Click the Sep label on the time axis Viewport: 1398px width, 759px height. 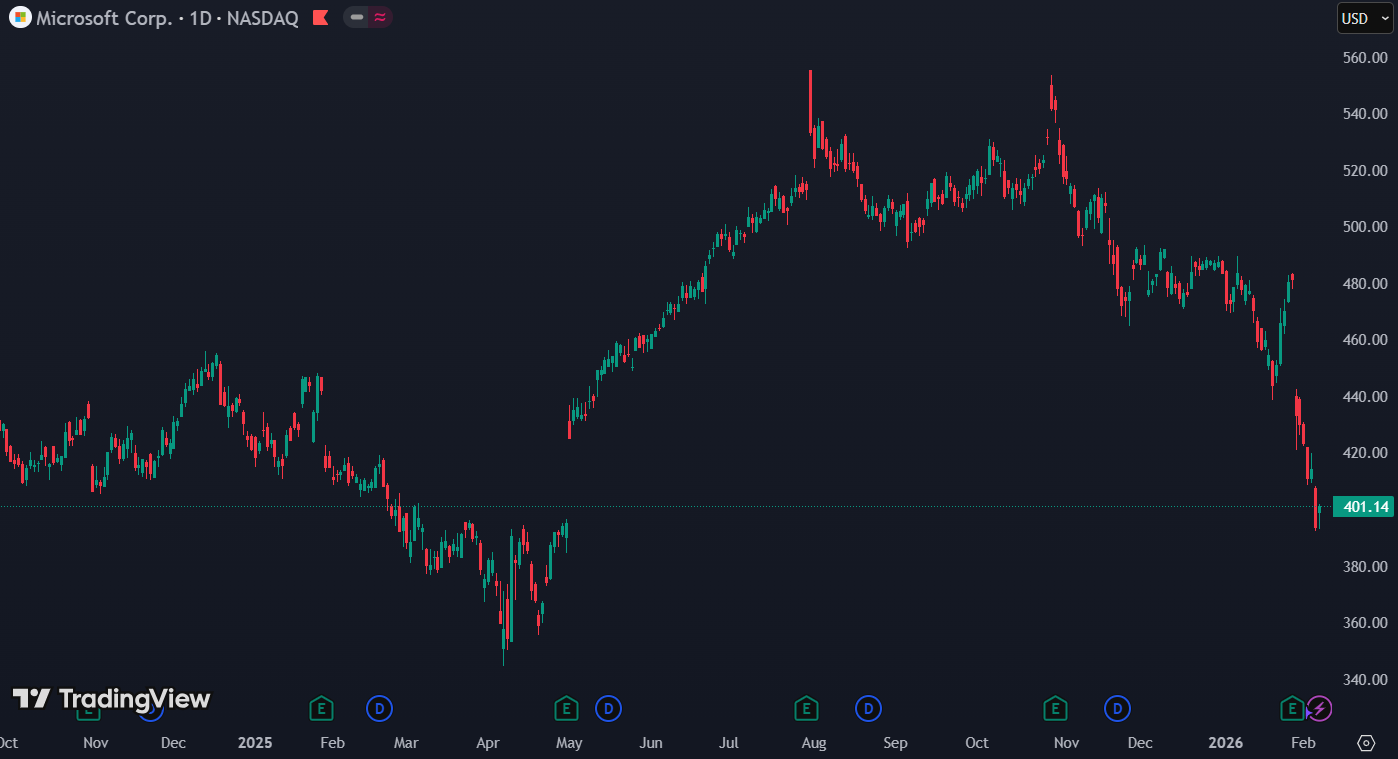(x=895, y=743)
